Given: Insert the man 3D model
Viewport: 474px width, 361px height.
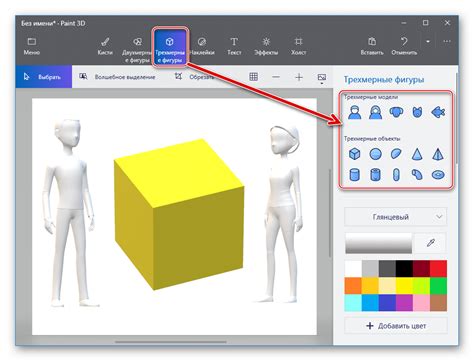Looking at the screenshot, I should [x=355, y=112].
